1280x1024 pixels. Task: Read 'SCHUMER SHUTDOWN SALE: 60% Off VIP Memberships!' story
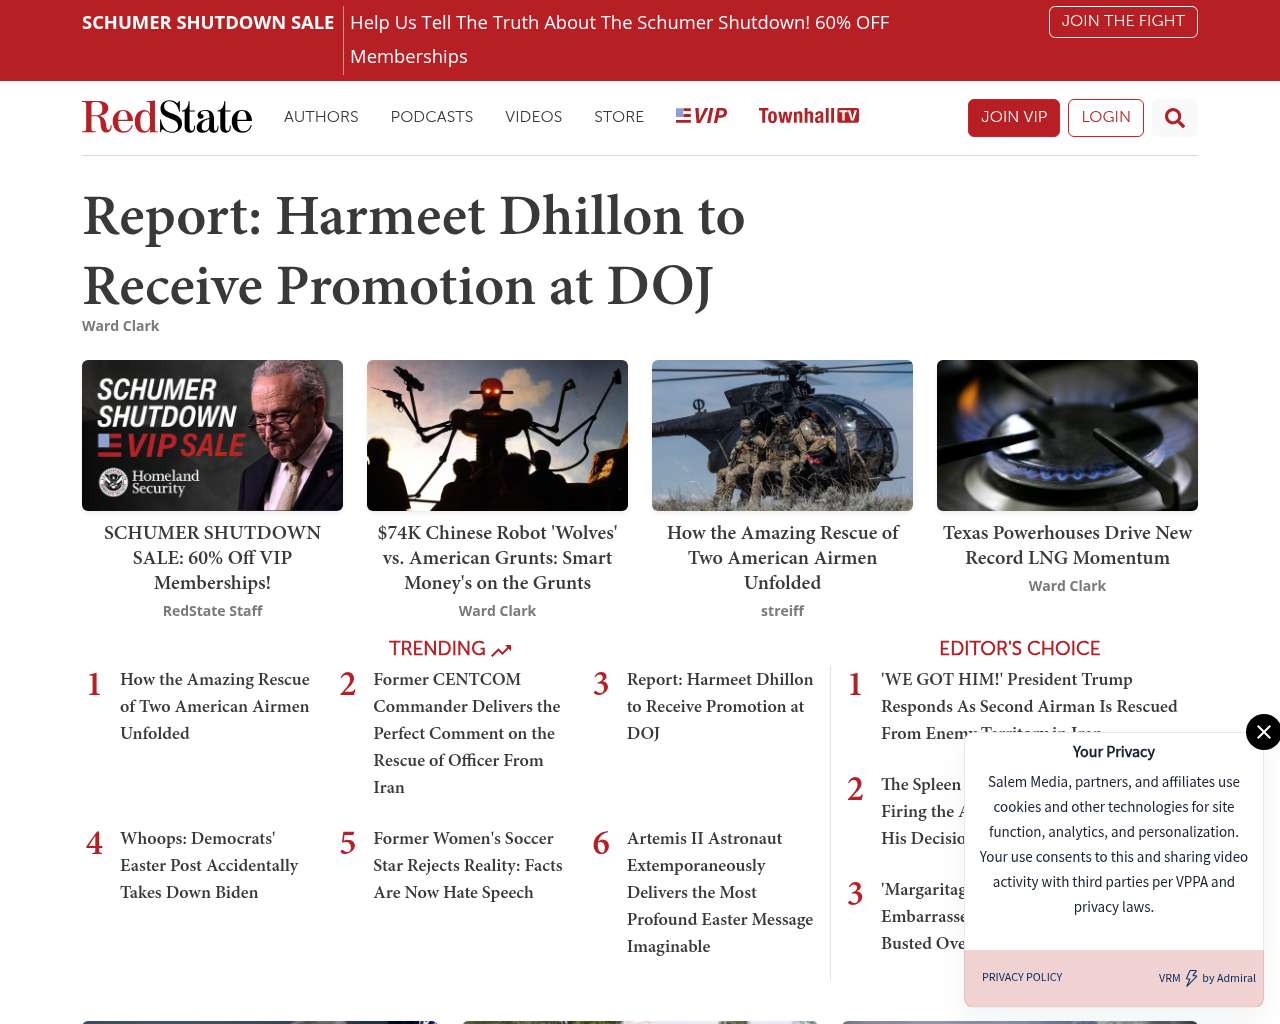[212, 558]
